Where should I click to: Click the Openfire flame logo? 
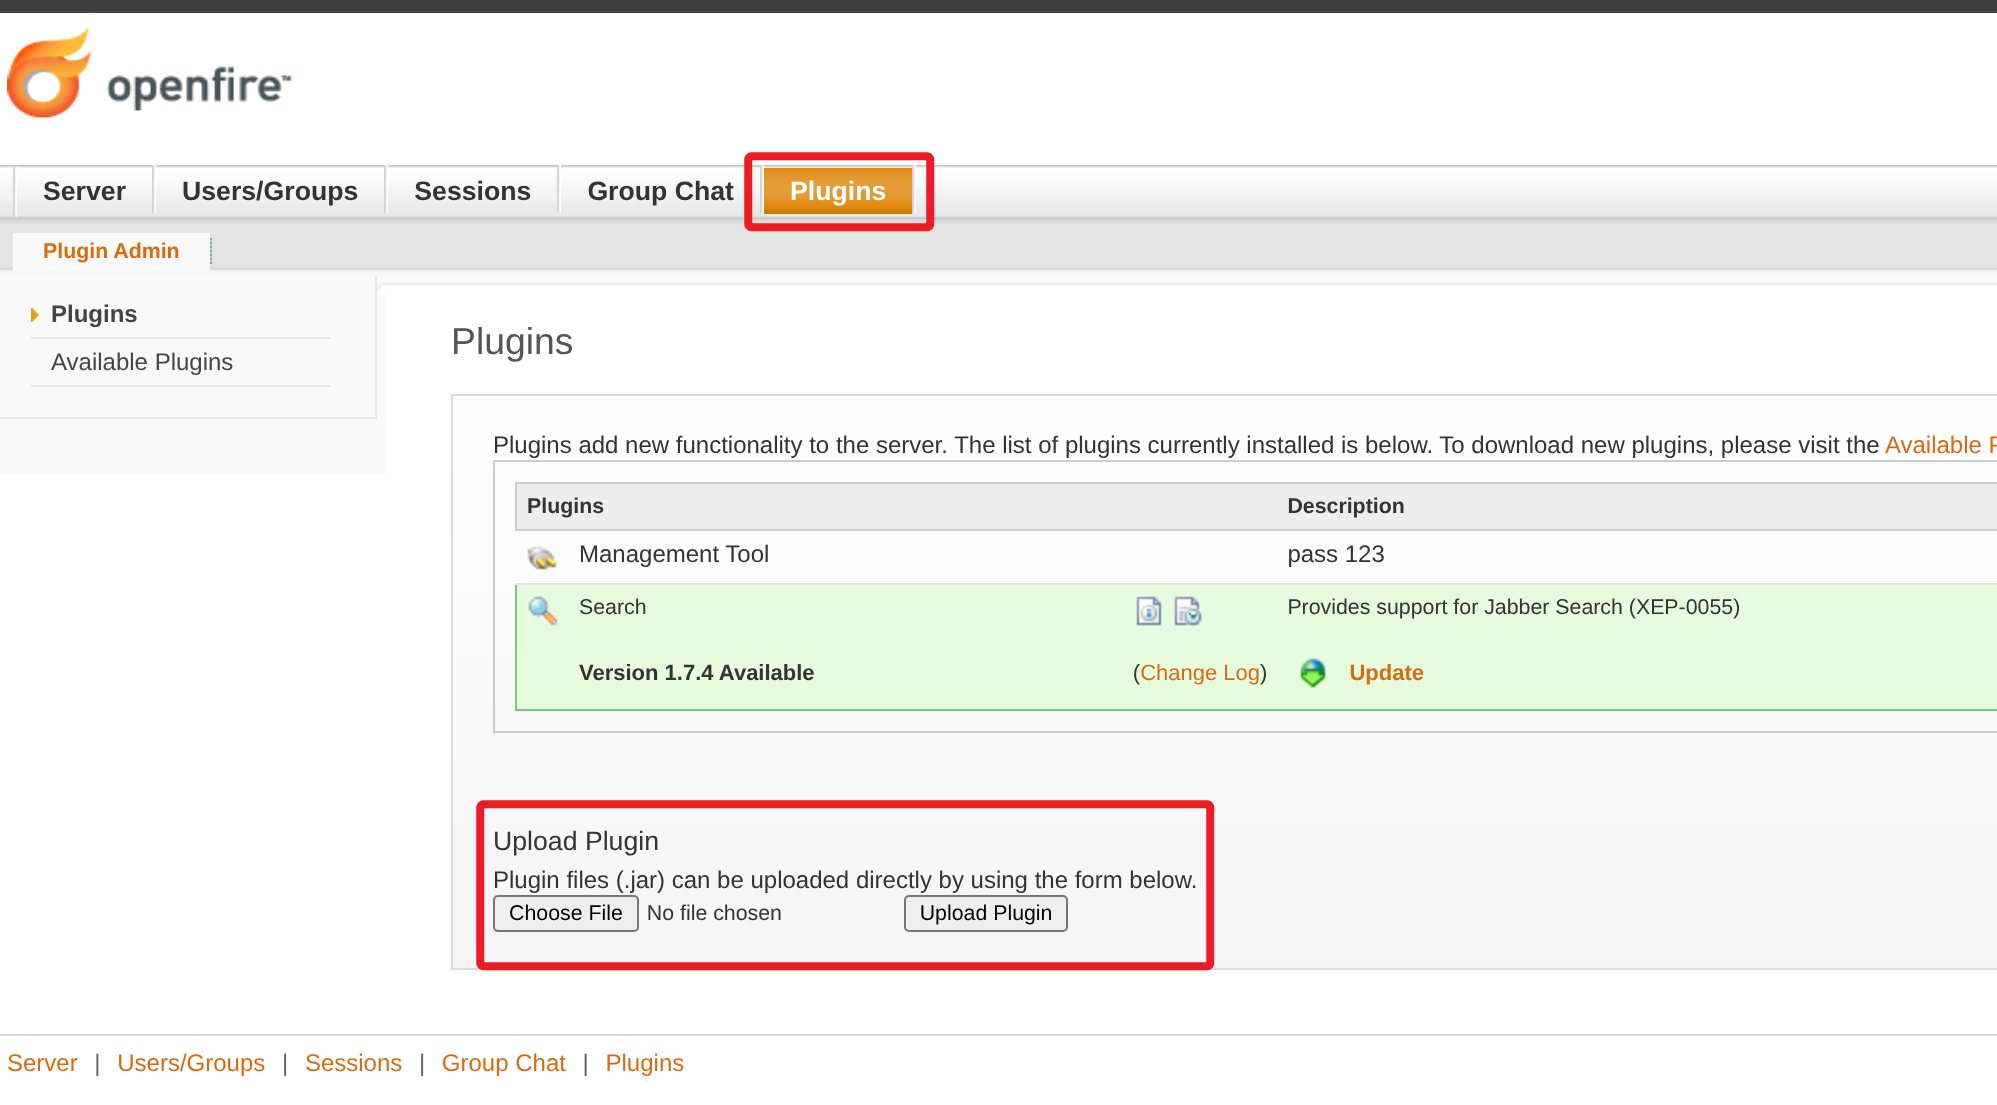point(47,75)
